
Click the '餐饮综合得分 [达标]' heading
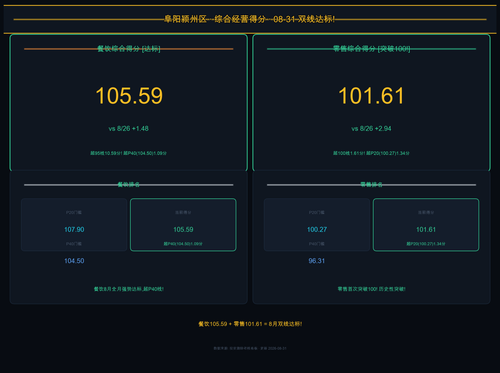point(129,49)
